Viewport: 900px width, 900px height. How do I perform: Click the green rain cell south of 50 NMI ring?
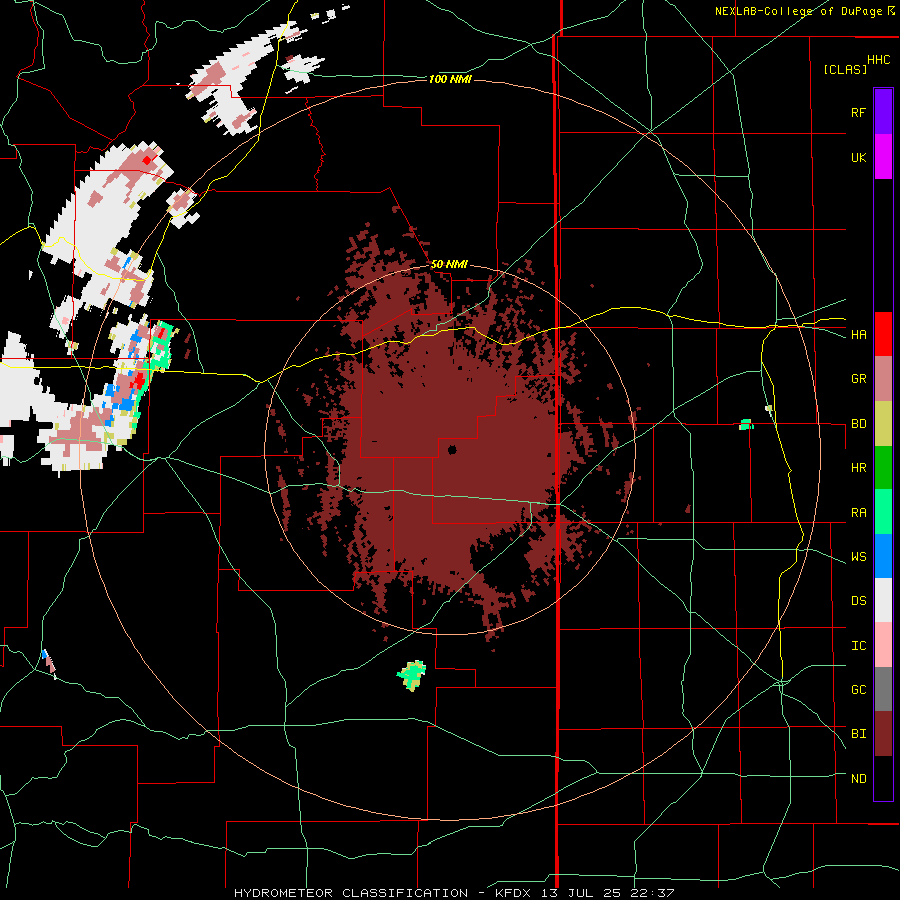[412, 674]
